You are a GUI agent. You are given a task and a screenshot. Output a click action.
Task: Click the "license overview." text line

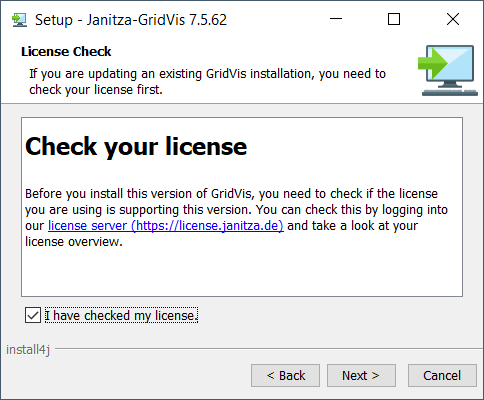(x=74, y=241)
